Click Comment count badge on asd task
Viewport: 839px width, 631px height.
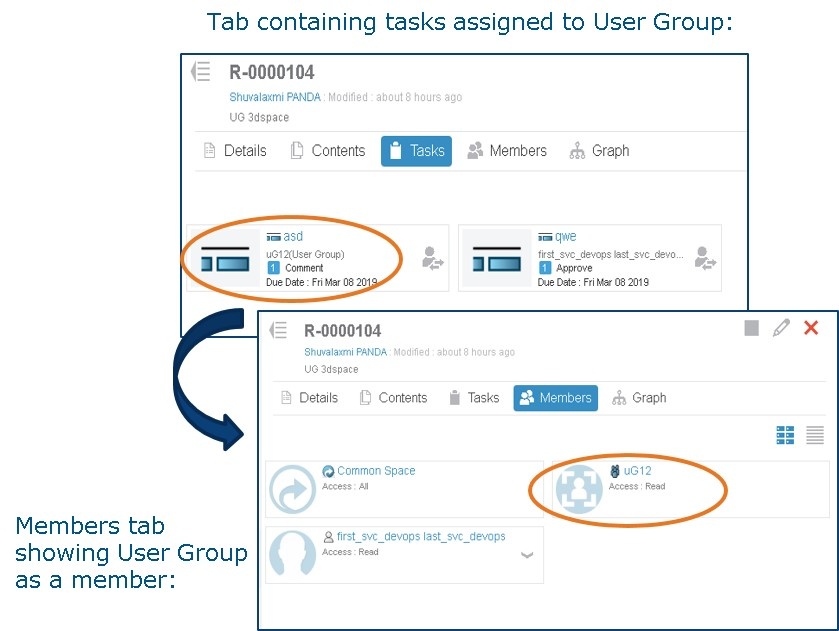click(273, 268)
